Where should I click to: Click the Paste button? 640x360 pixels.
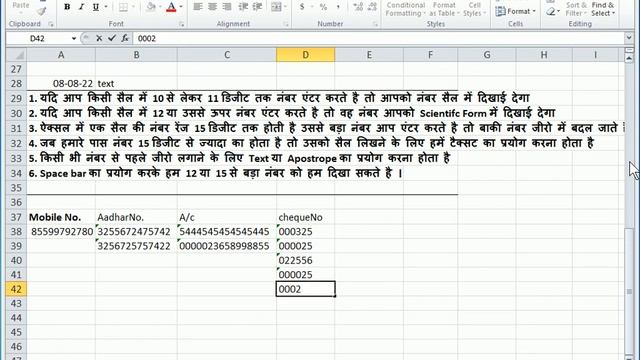point(21,6)
